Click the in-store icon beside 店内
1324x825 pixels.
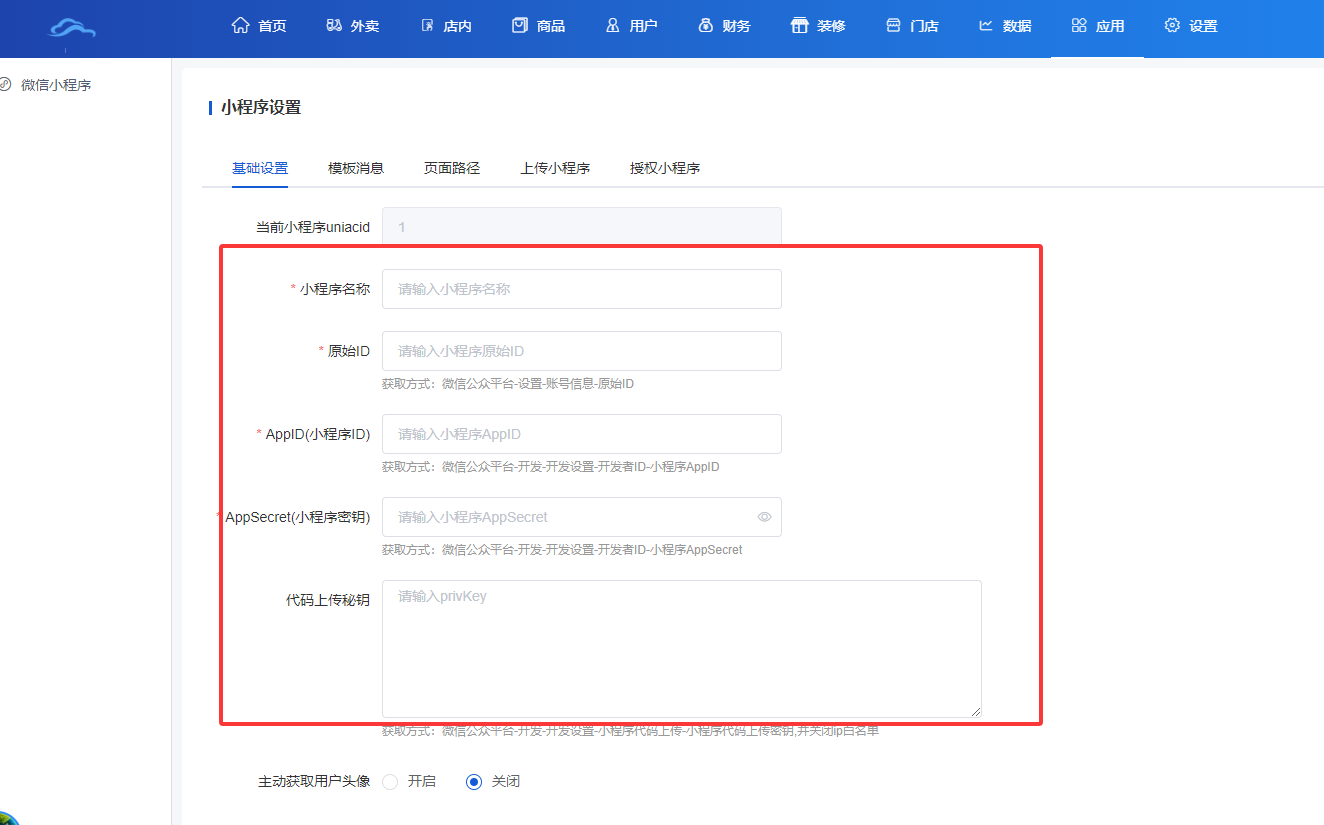coord(427,25)
